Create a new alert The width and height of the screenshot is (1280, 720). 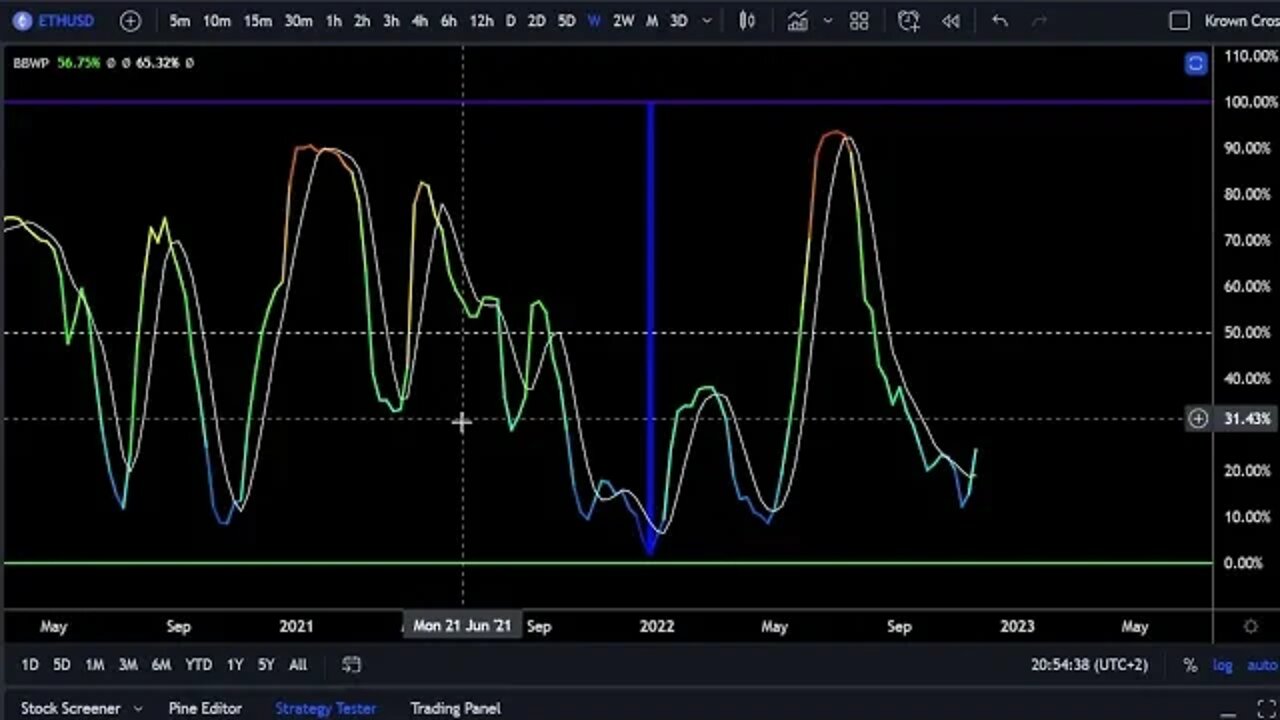click(908, 20)
